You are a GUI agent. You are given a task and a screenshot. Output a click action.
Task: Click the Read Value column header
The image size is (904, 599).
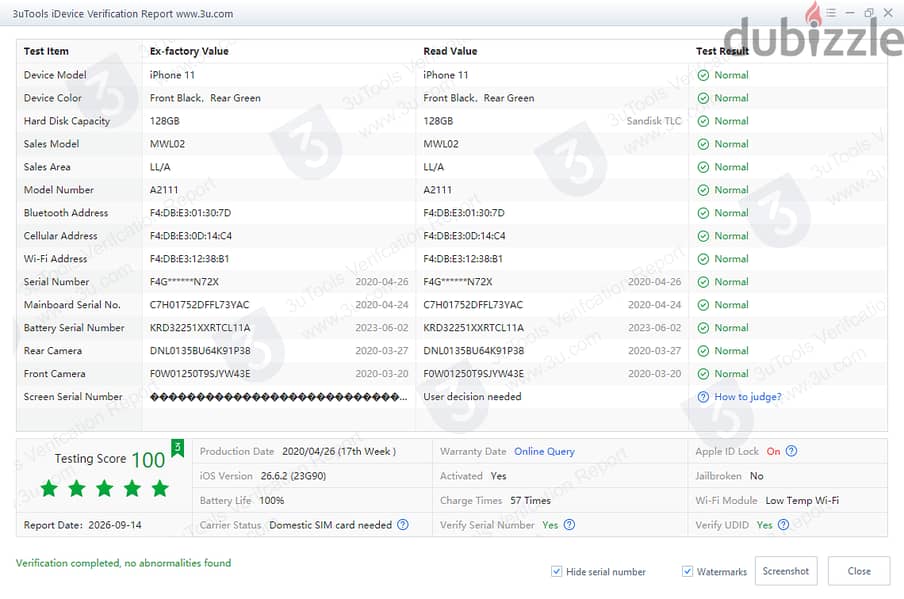coord(450,51)
